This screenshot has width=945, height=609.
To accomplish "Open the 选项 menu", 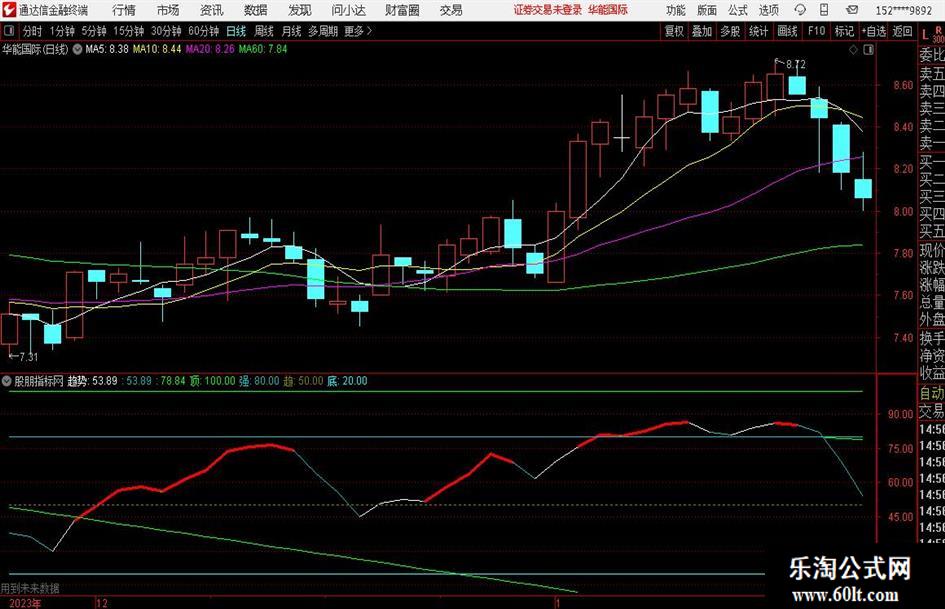I will (768, 10).
